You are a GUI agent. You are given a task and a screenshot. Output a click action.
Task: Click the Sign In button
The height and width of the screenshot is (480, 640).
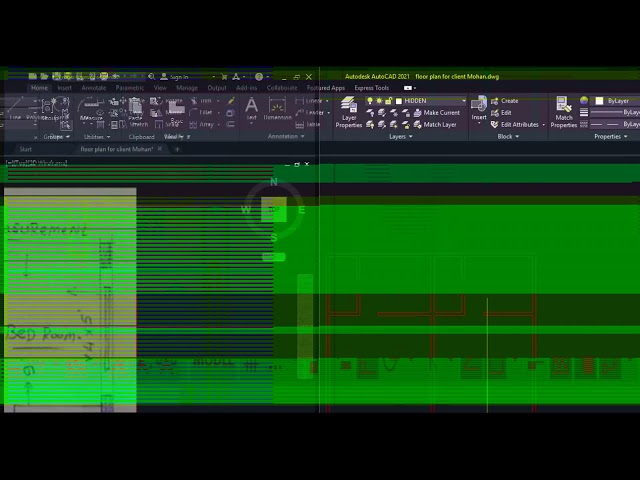click(174, 77)
